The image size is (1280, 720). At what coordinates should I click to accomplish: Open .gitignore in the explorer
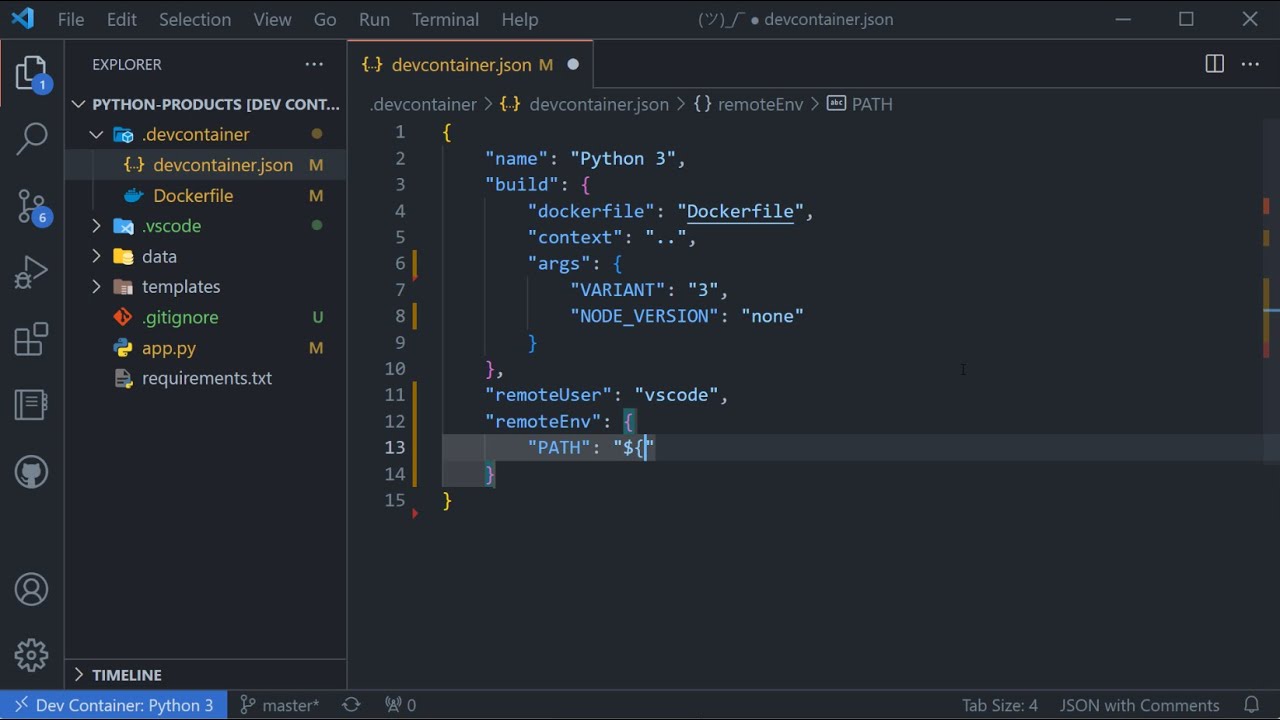pyautogui.click(x=206, y=317)
